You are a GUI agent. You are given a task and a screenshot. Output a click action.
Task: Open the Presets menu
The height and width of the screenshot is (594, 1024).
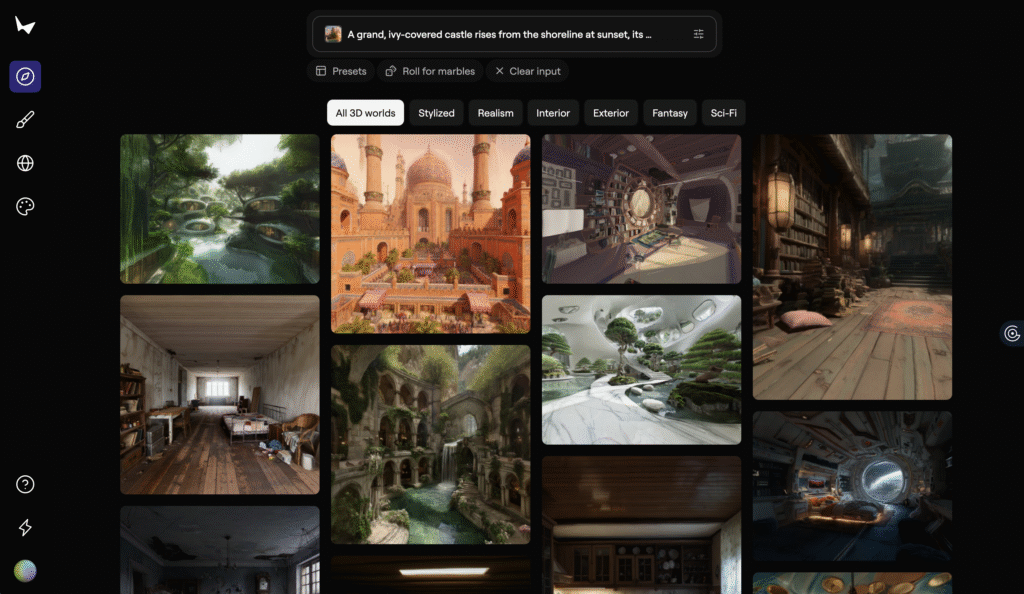340,71
